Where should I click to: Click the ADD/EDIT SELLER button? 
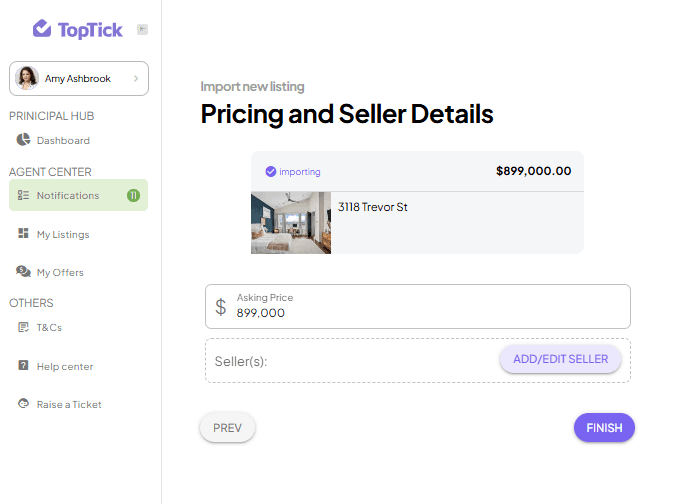click(560, 359)
